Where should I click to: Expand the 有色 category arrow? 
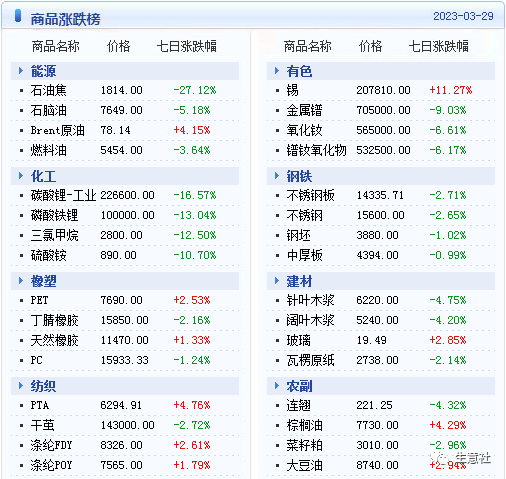pyautogui.click(x=277, y=71)
